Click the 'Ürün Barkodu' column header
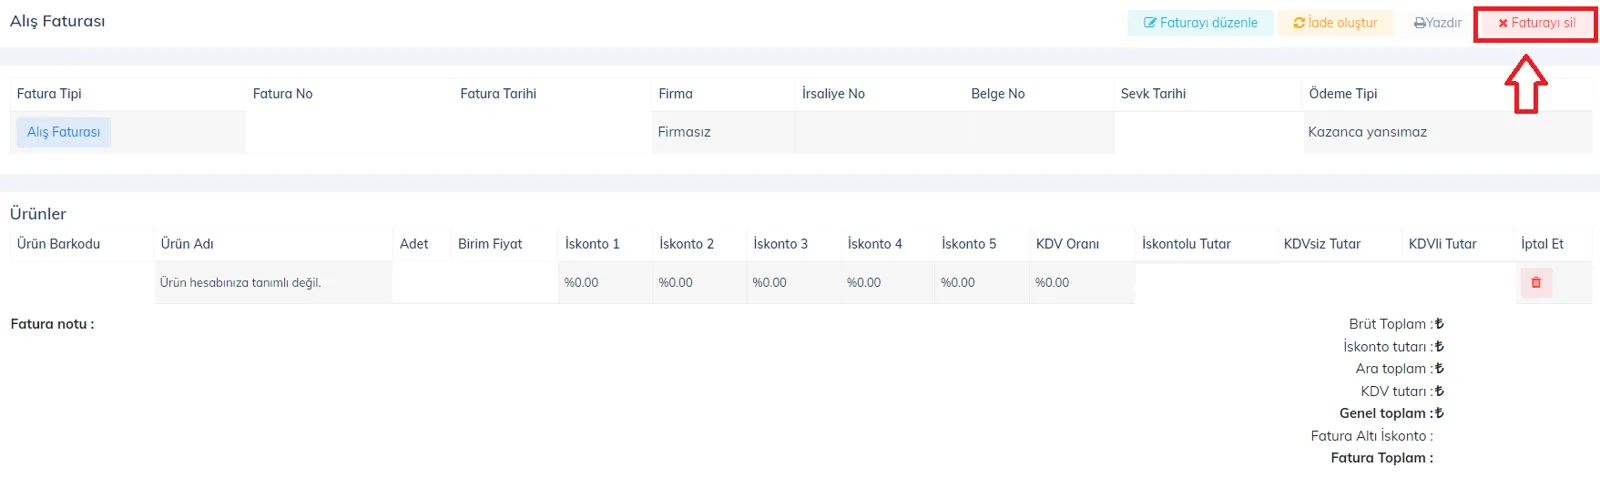Screen dimensions: 1600x478 pos(58,244)
